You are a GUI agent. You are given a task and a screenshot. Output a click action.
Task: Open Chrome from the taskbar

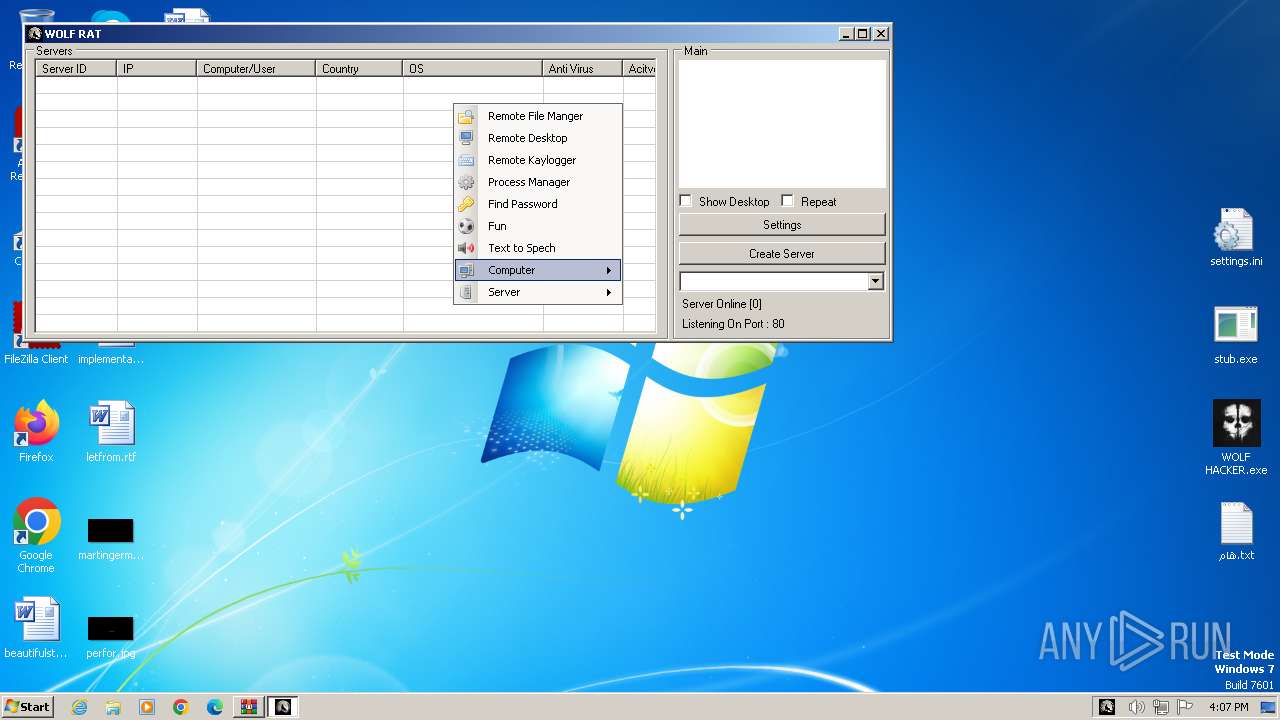pyautogui.click(x=181, y=707)
